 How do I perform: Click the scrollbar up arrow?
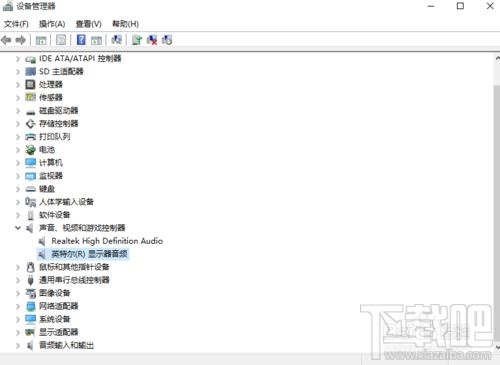coord(497,59)
